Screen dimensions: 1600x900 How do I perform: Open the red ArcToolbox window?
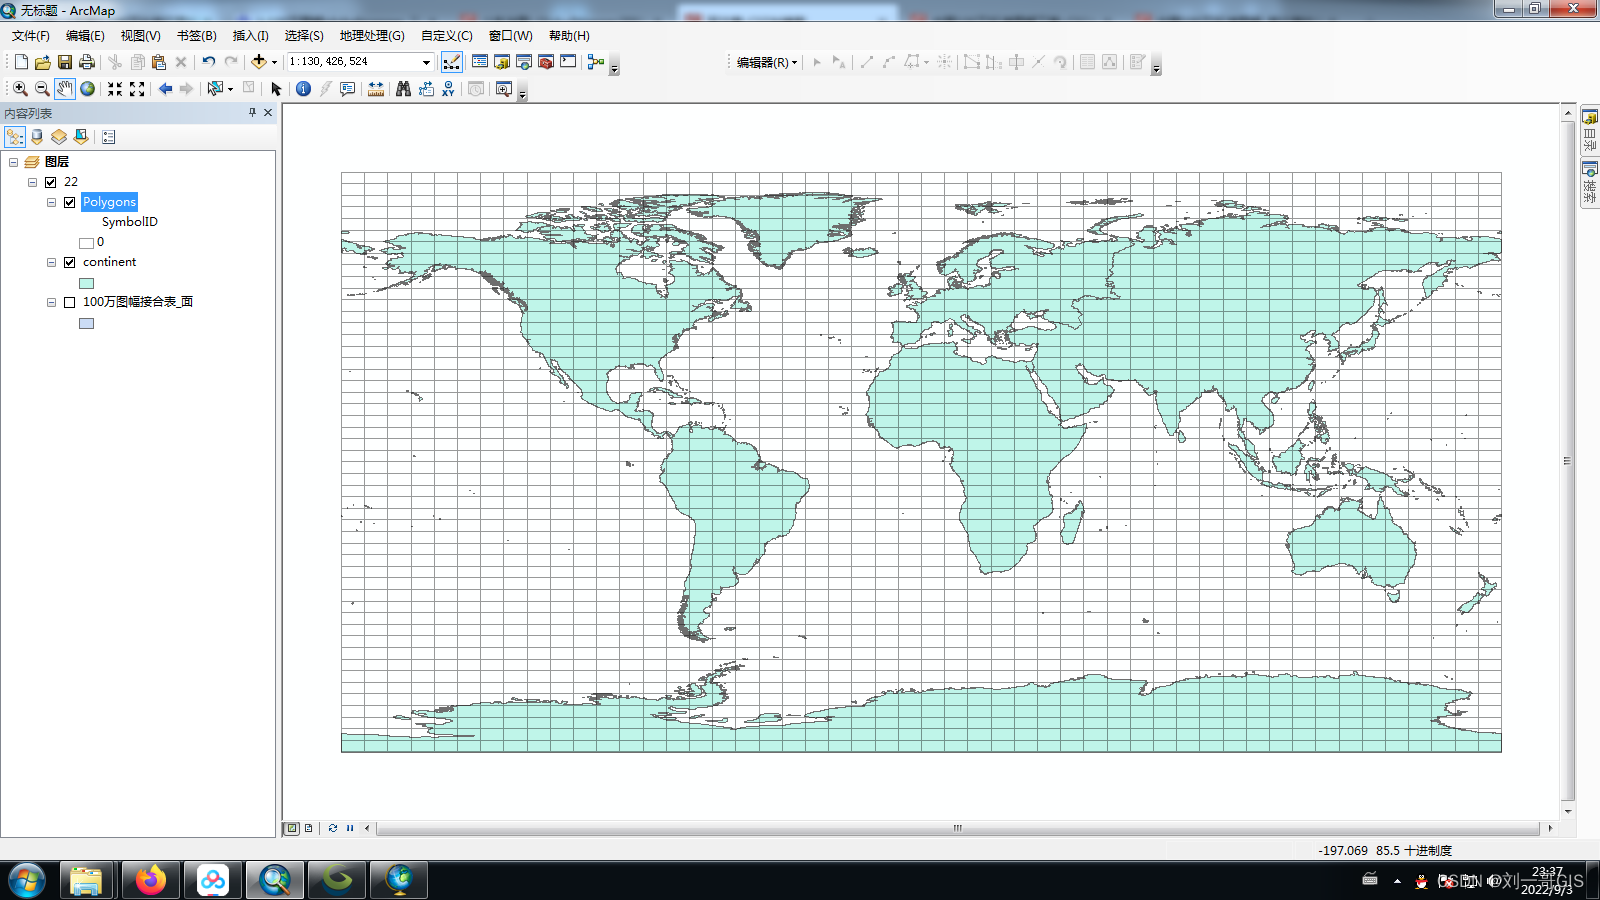(546, 62)
